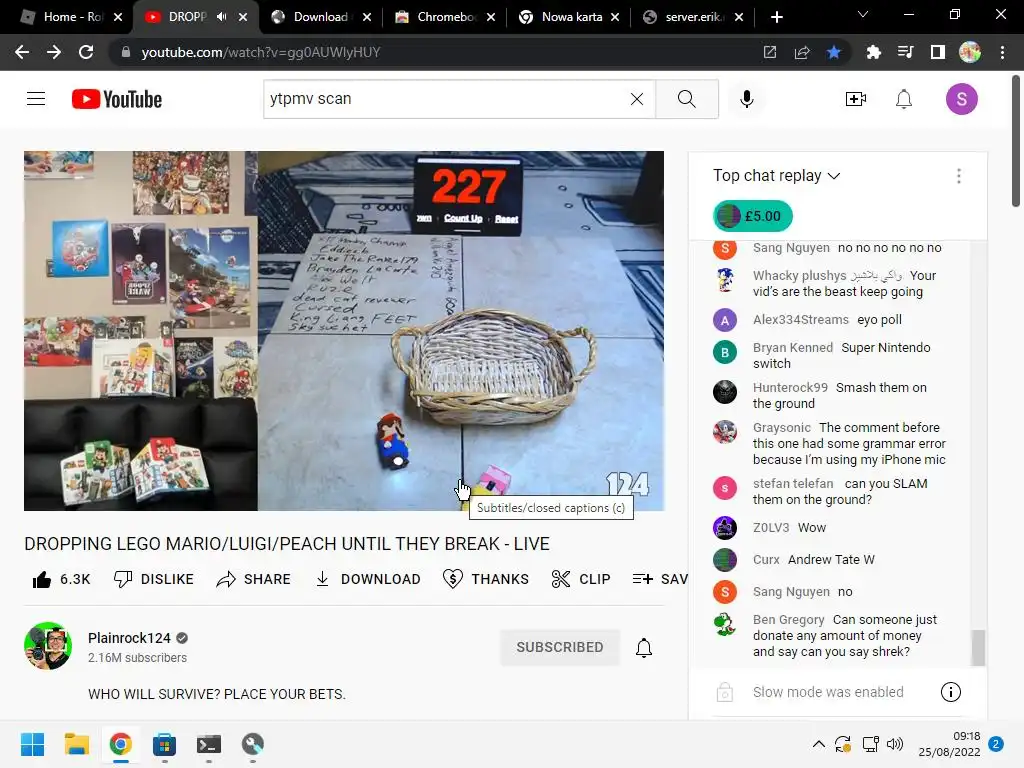Open the Create video camera icon

click(x=856, y=99)
